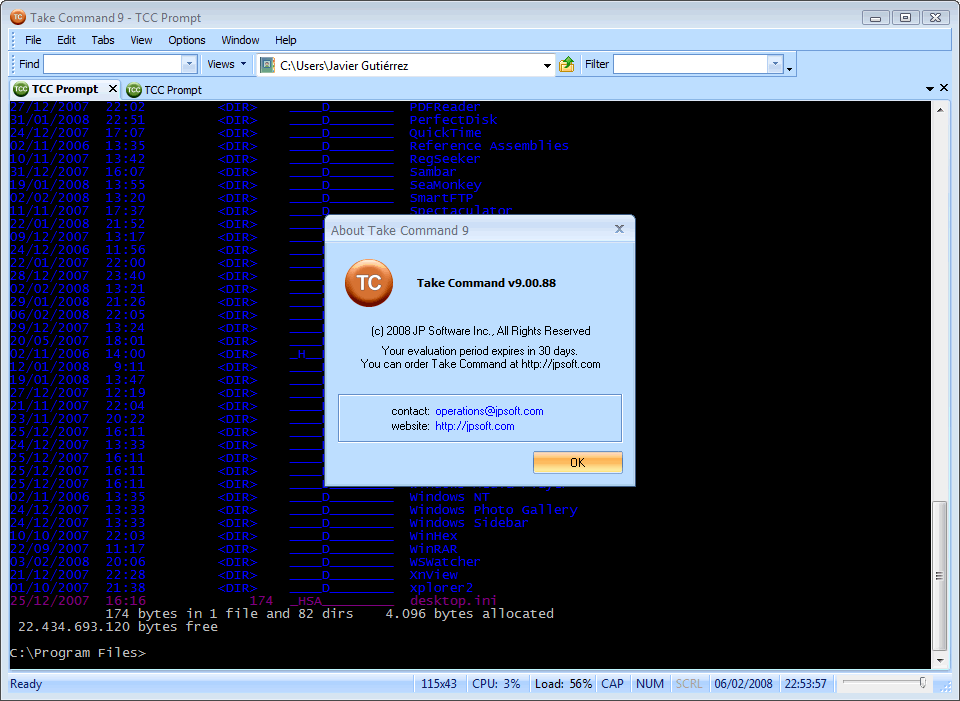This screenshot has height=701, width=960.
Task: Expand the Filter combo box dropdown
Action: [775, 64]
